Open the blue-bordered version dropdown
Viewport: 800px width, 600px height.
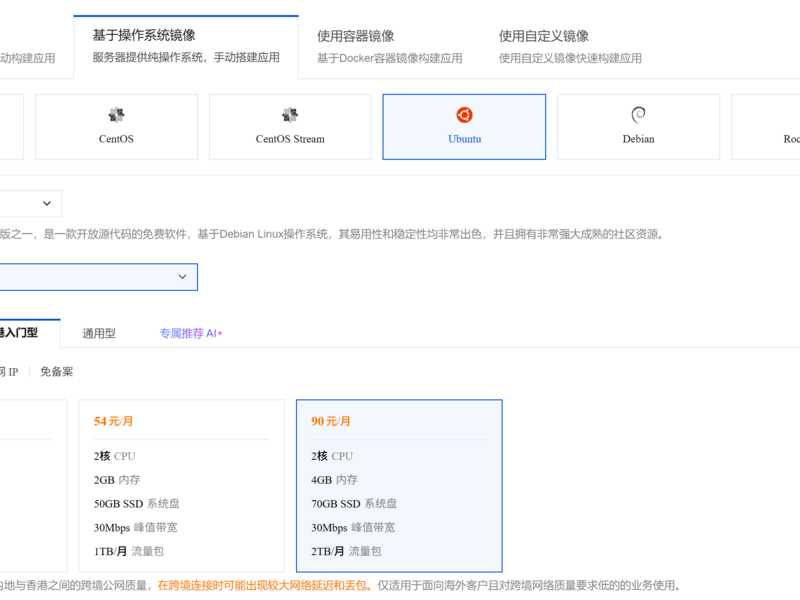tap(98, 277)
